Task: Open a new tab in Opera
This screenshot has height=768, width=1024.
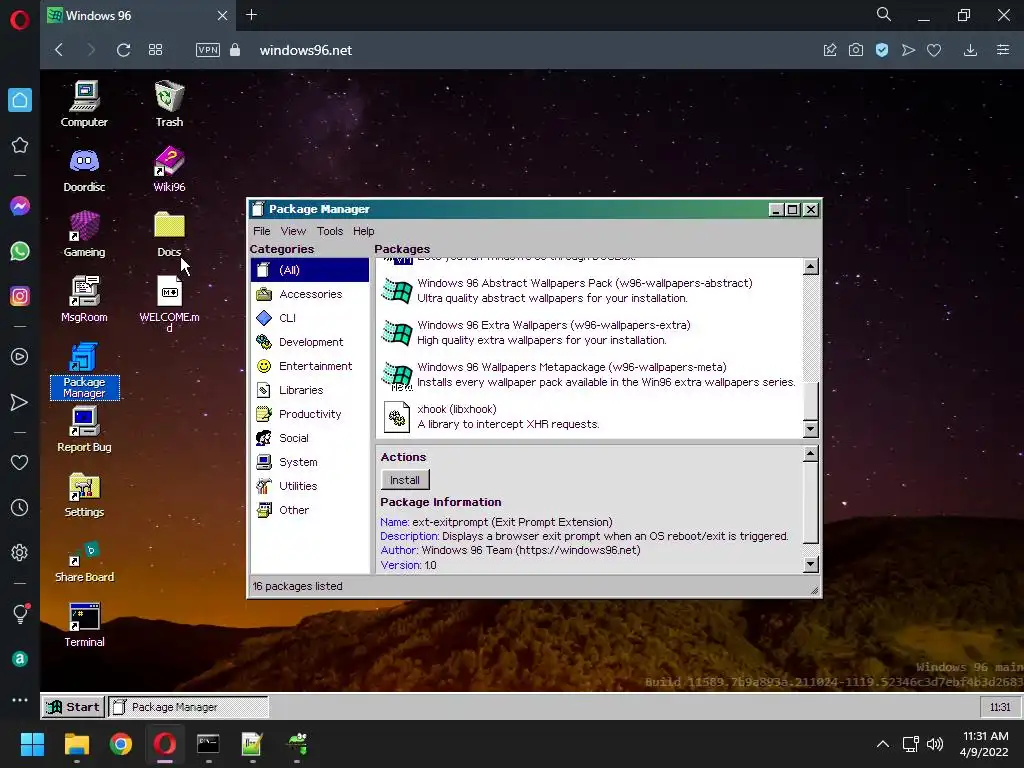Action: 251,15
